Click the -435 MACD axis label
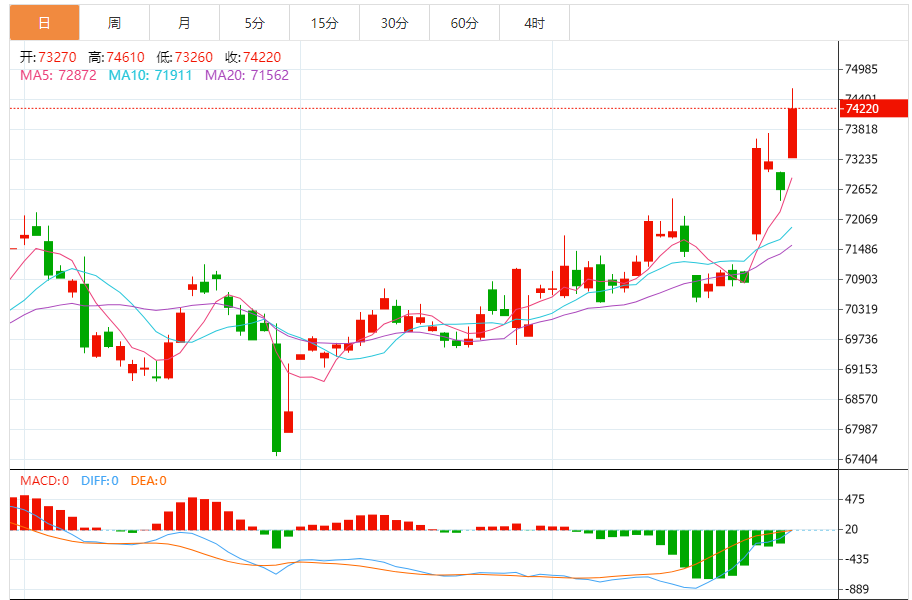 pos(856,559)
